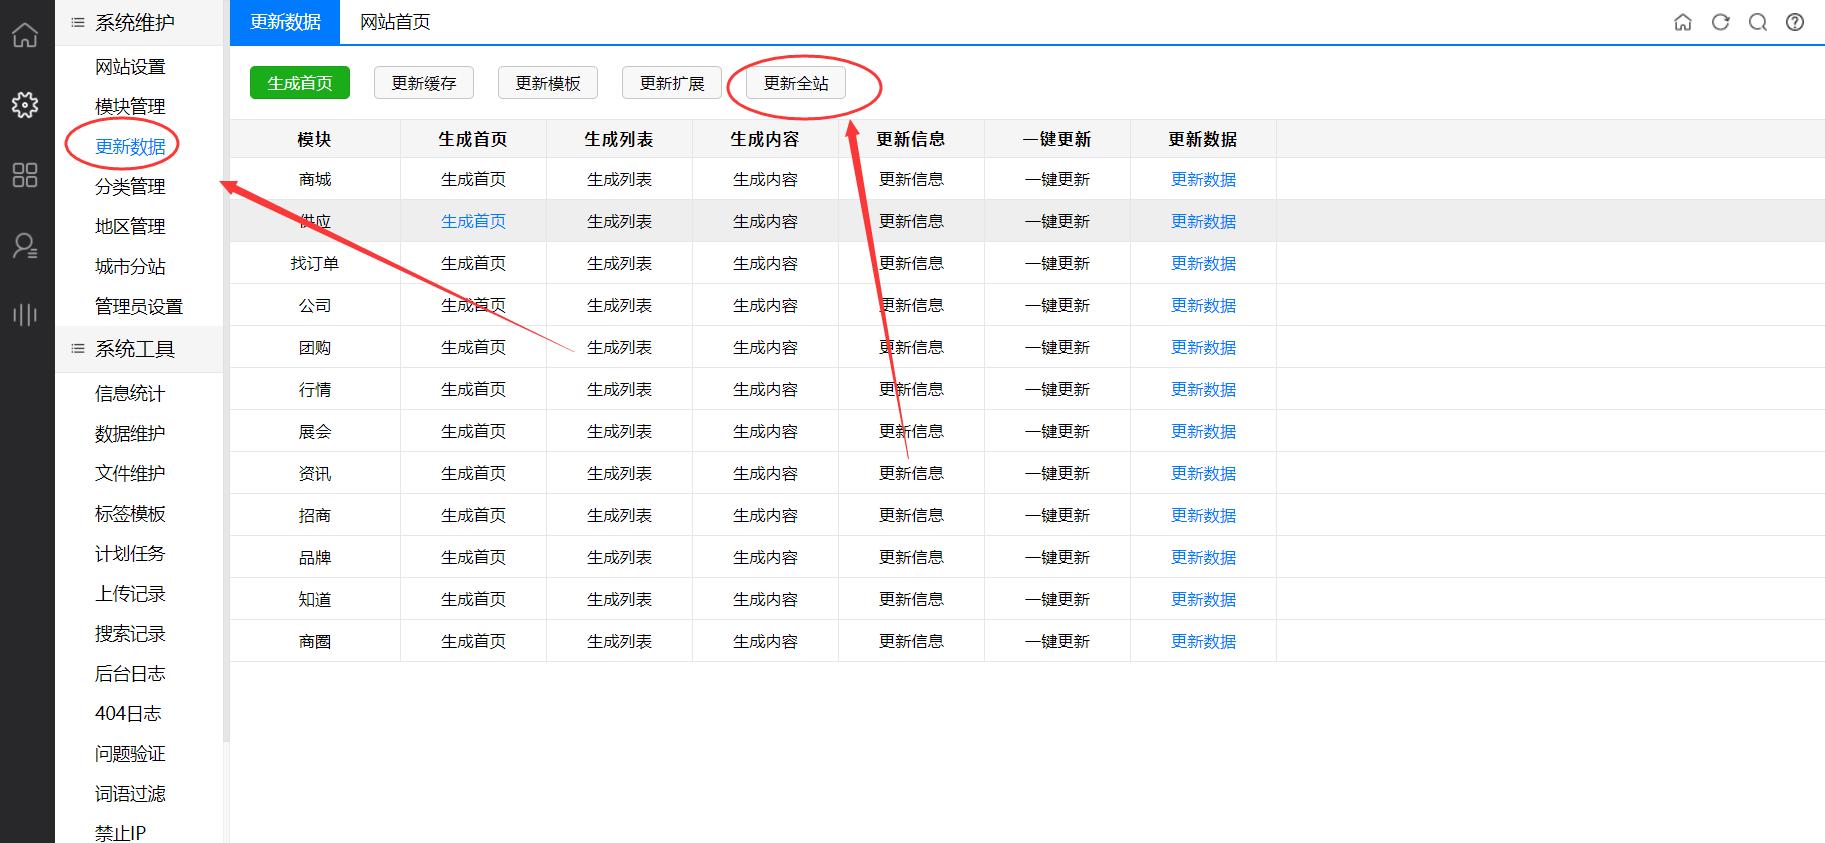Open 上传记录 in the sidebar
This screenshot has height=843, width=1825.
(130, 594)
